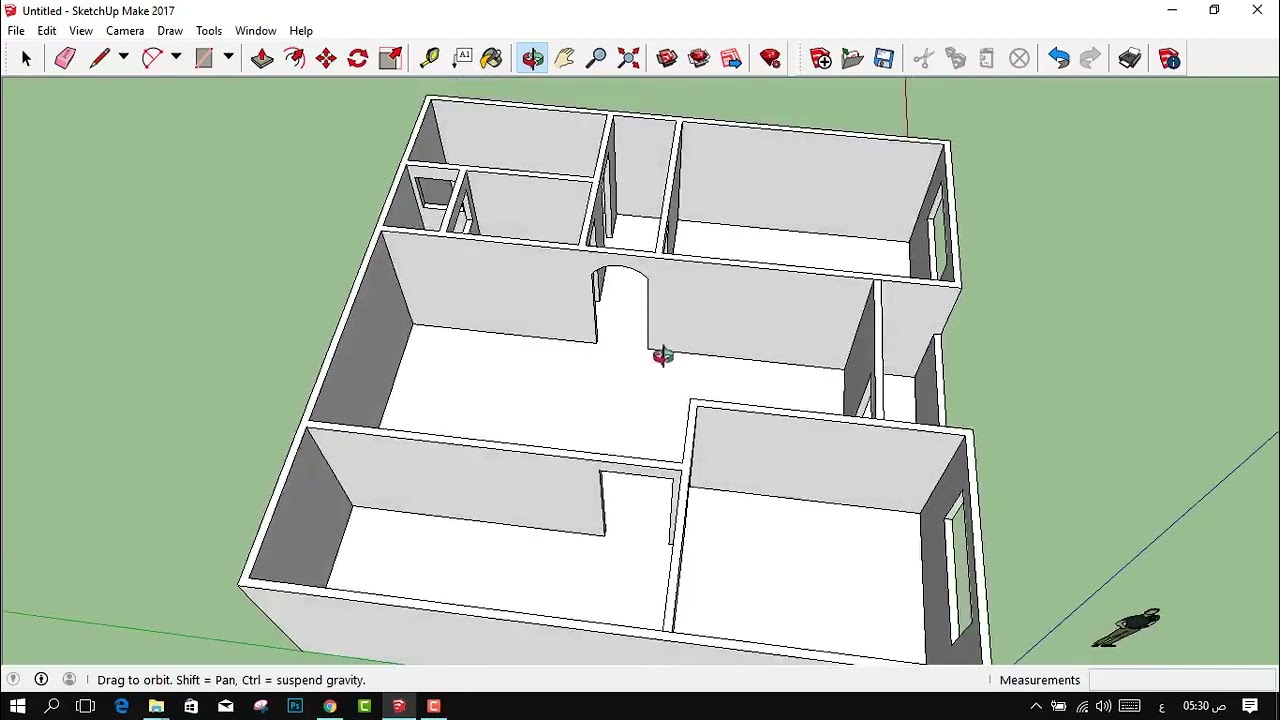Choose the Paint Bucket tool
The width and height of the screenshot is (1280, 720).
click(x=491, y=59)
